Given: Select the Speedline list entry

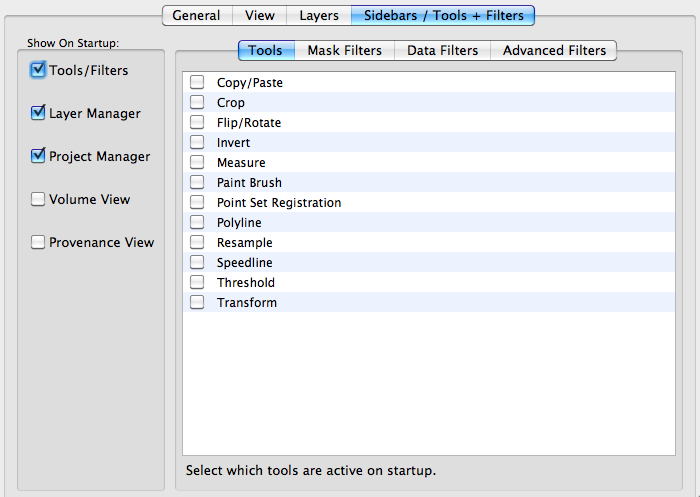Looking at the screenshot, I should pyautogui.click(x=429, y=262).
